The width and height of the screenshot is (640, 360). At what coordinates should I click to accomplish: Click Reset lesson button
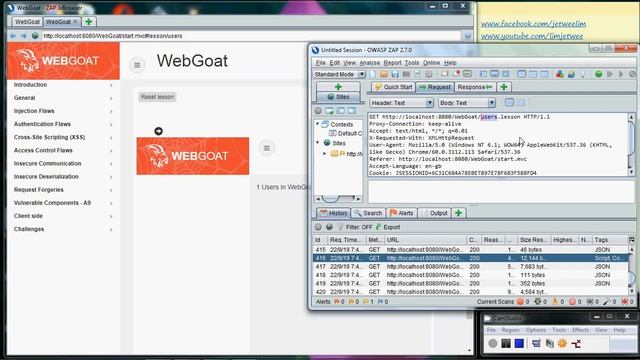pyautogui.click(x=158, y=97)
